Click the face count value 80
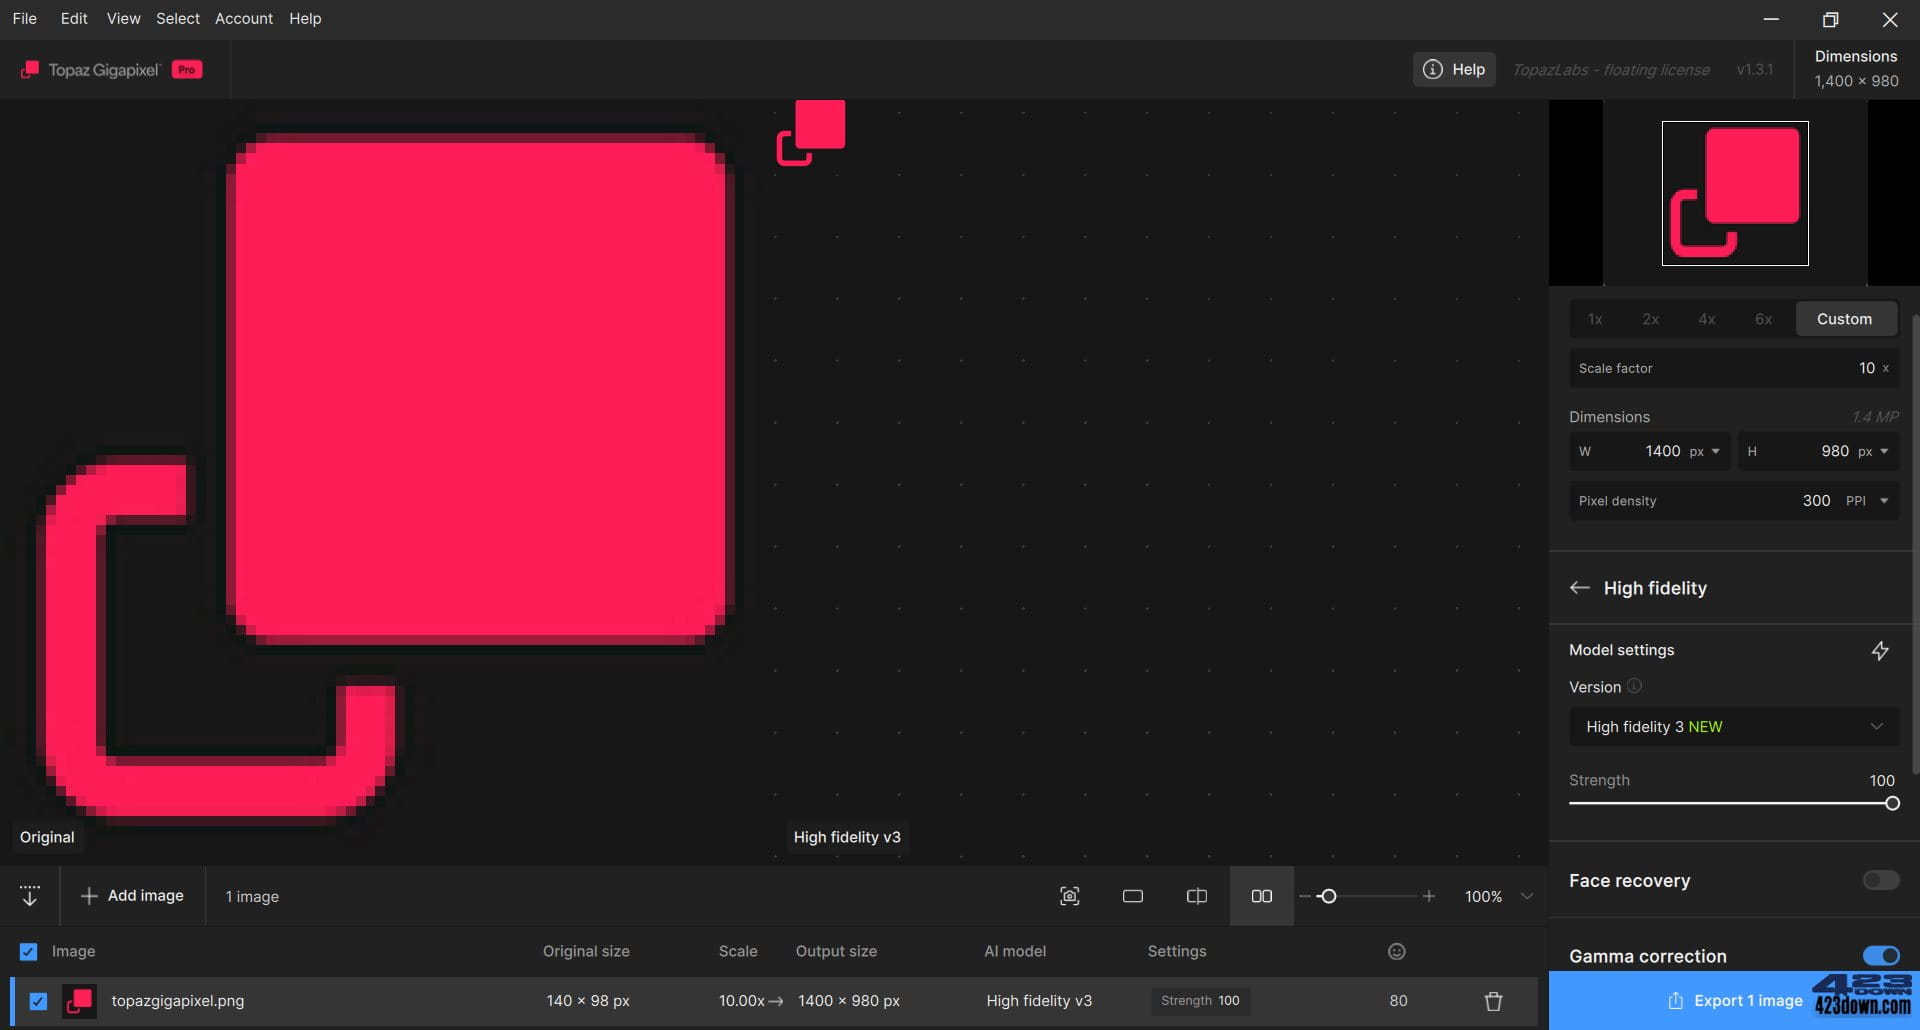The width and height of the screenshot is (1920, 1030). pos(1398,1000)
